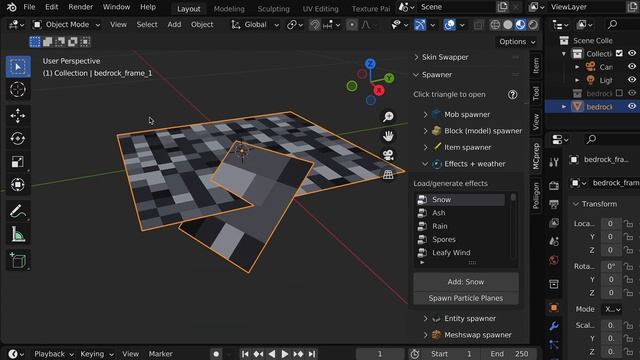The image size is (640, 360).
Task: Select the Select Box tool
Action: tap(18, 67)
